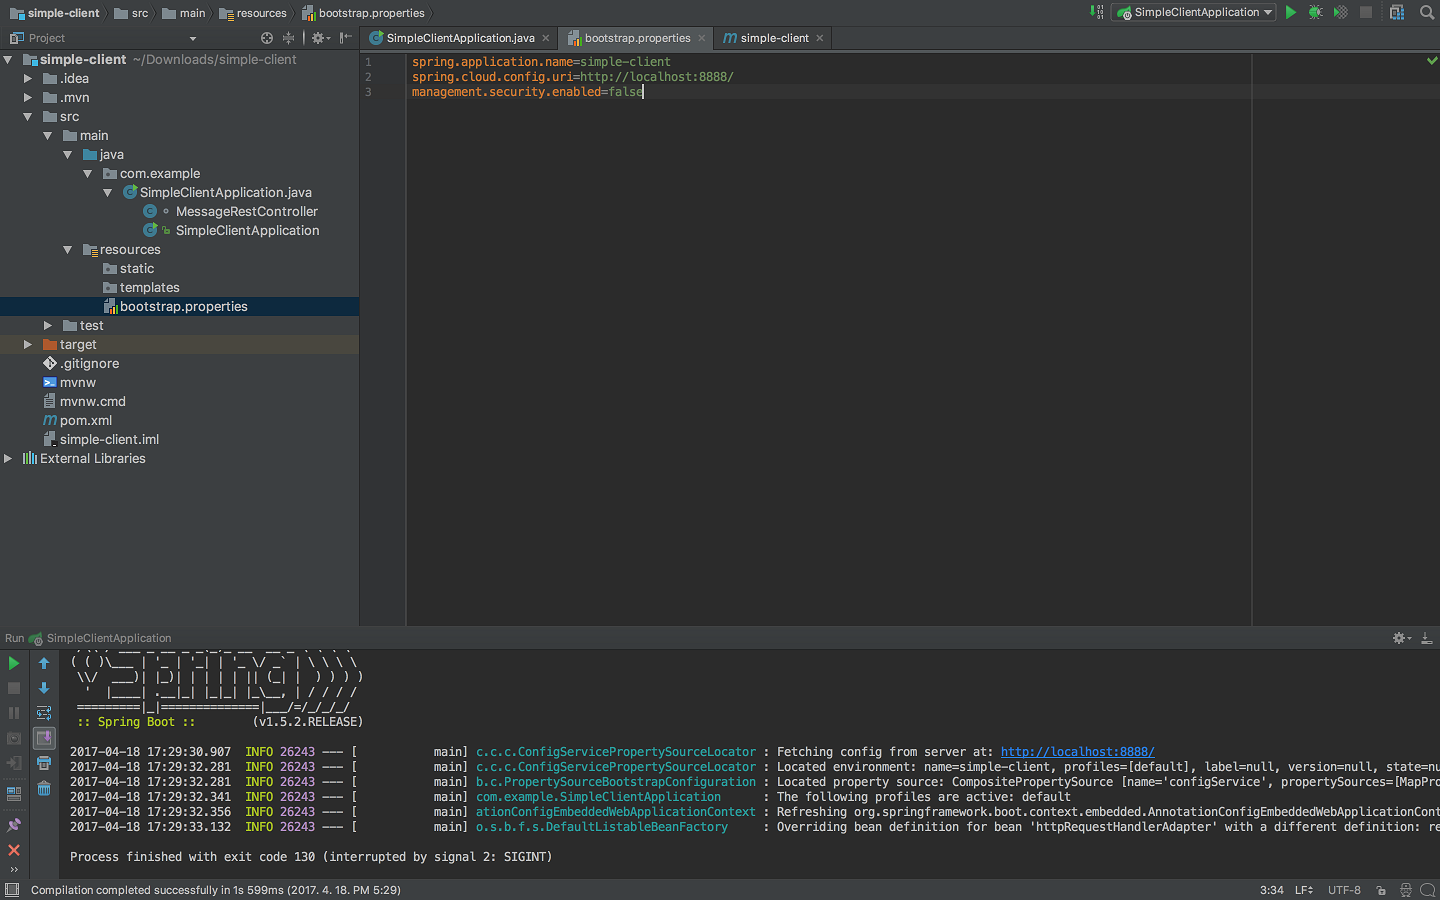1440x900 pixels.
Task: Rerun SimpleClientApplication in the Run panel
Action: [14, 663]
